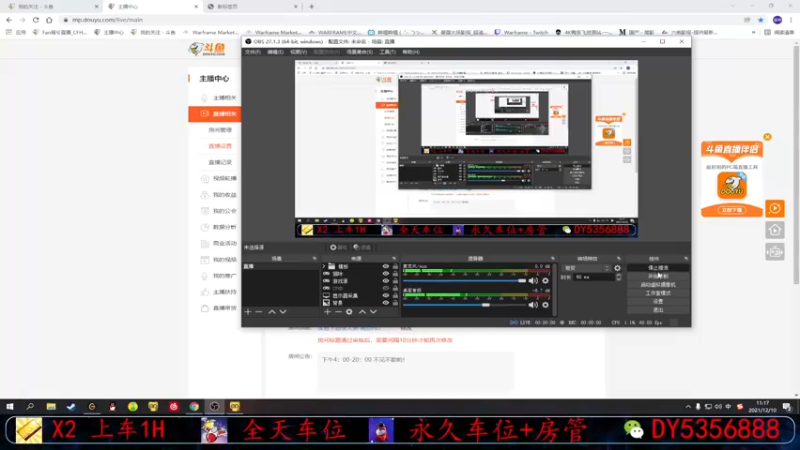Pop out the Scenes (场景) dock panel
Viewport: 800px width, 450px height.
[314, 259]
